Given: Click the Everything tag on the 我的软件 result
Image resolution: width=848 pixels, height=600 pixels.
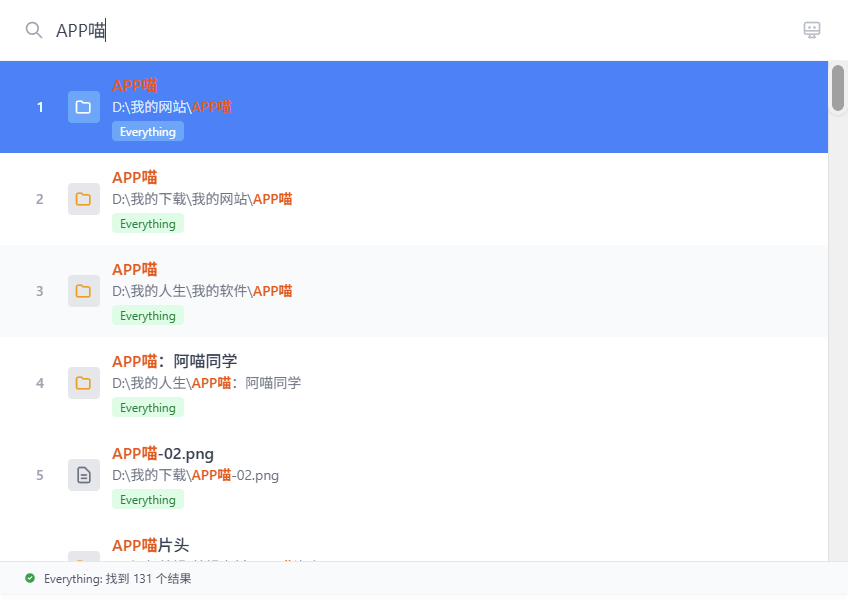Looking at the screenshot, I should click(x=147, y=315).
